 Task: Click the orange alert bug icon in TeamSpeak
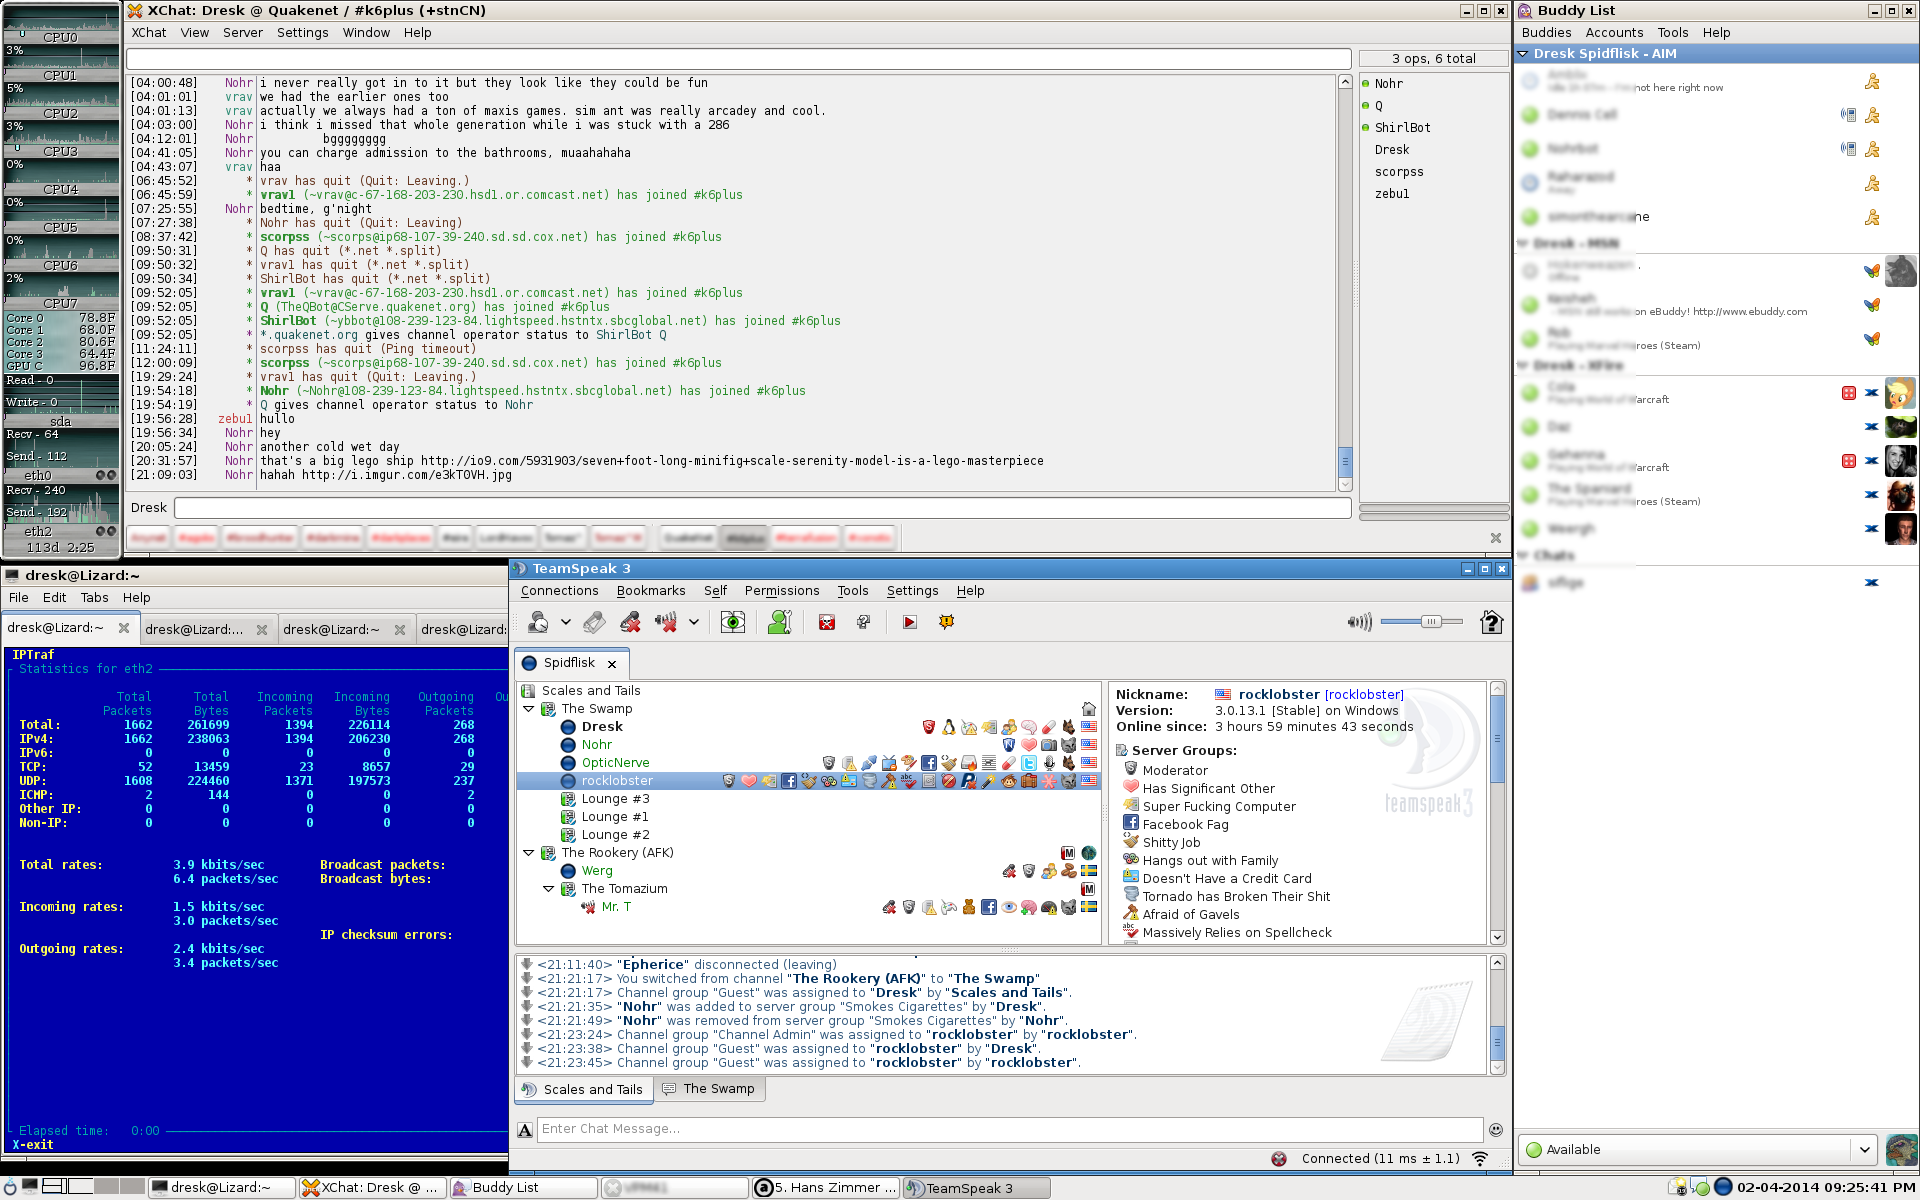tap(947, 622)
